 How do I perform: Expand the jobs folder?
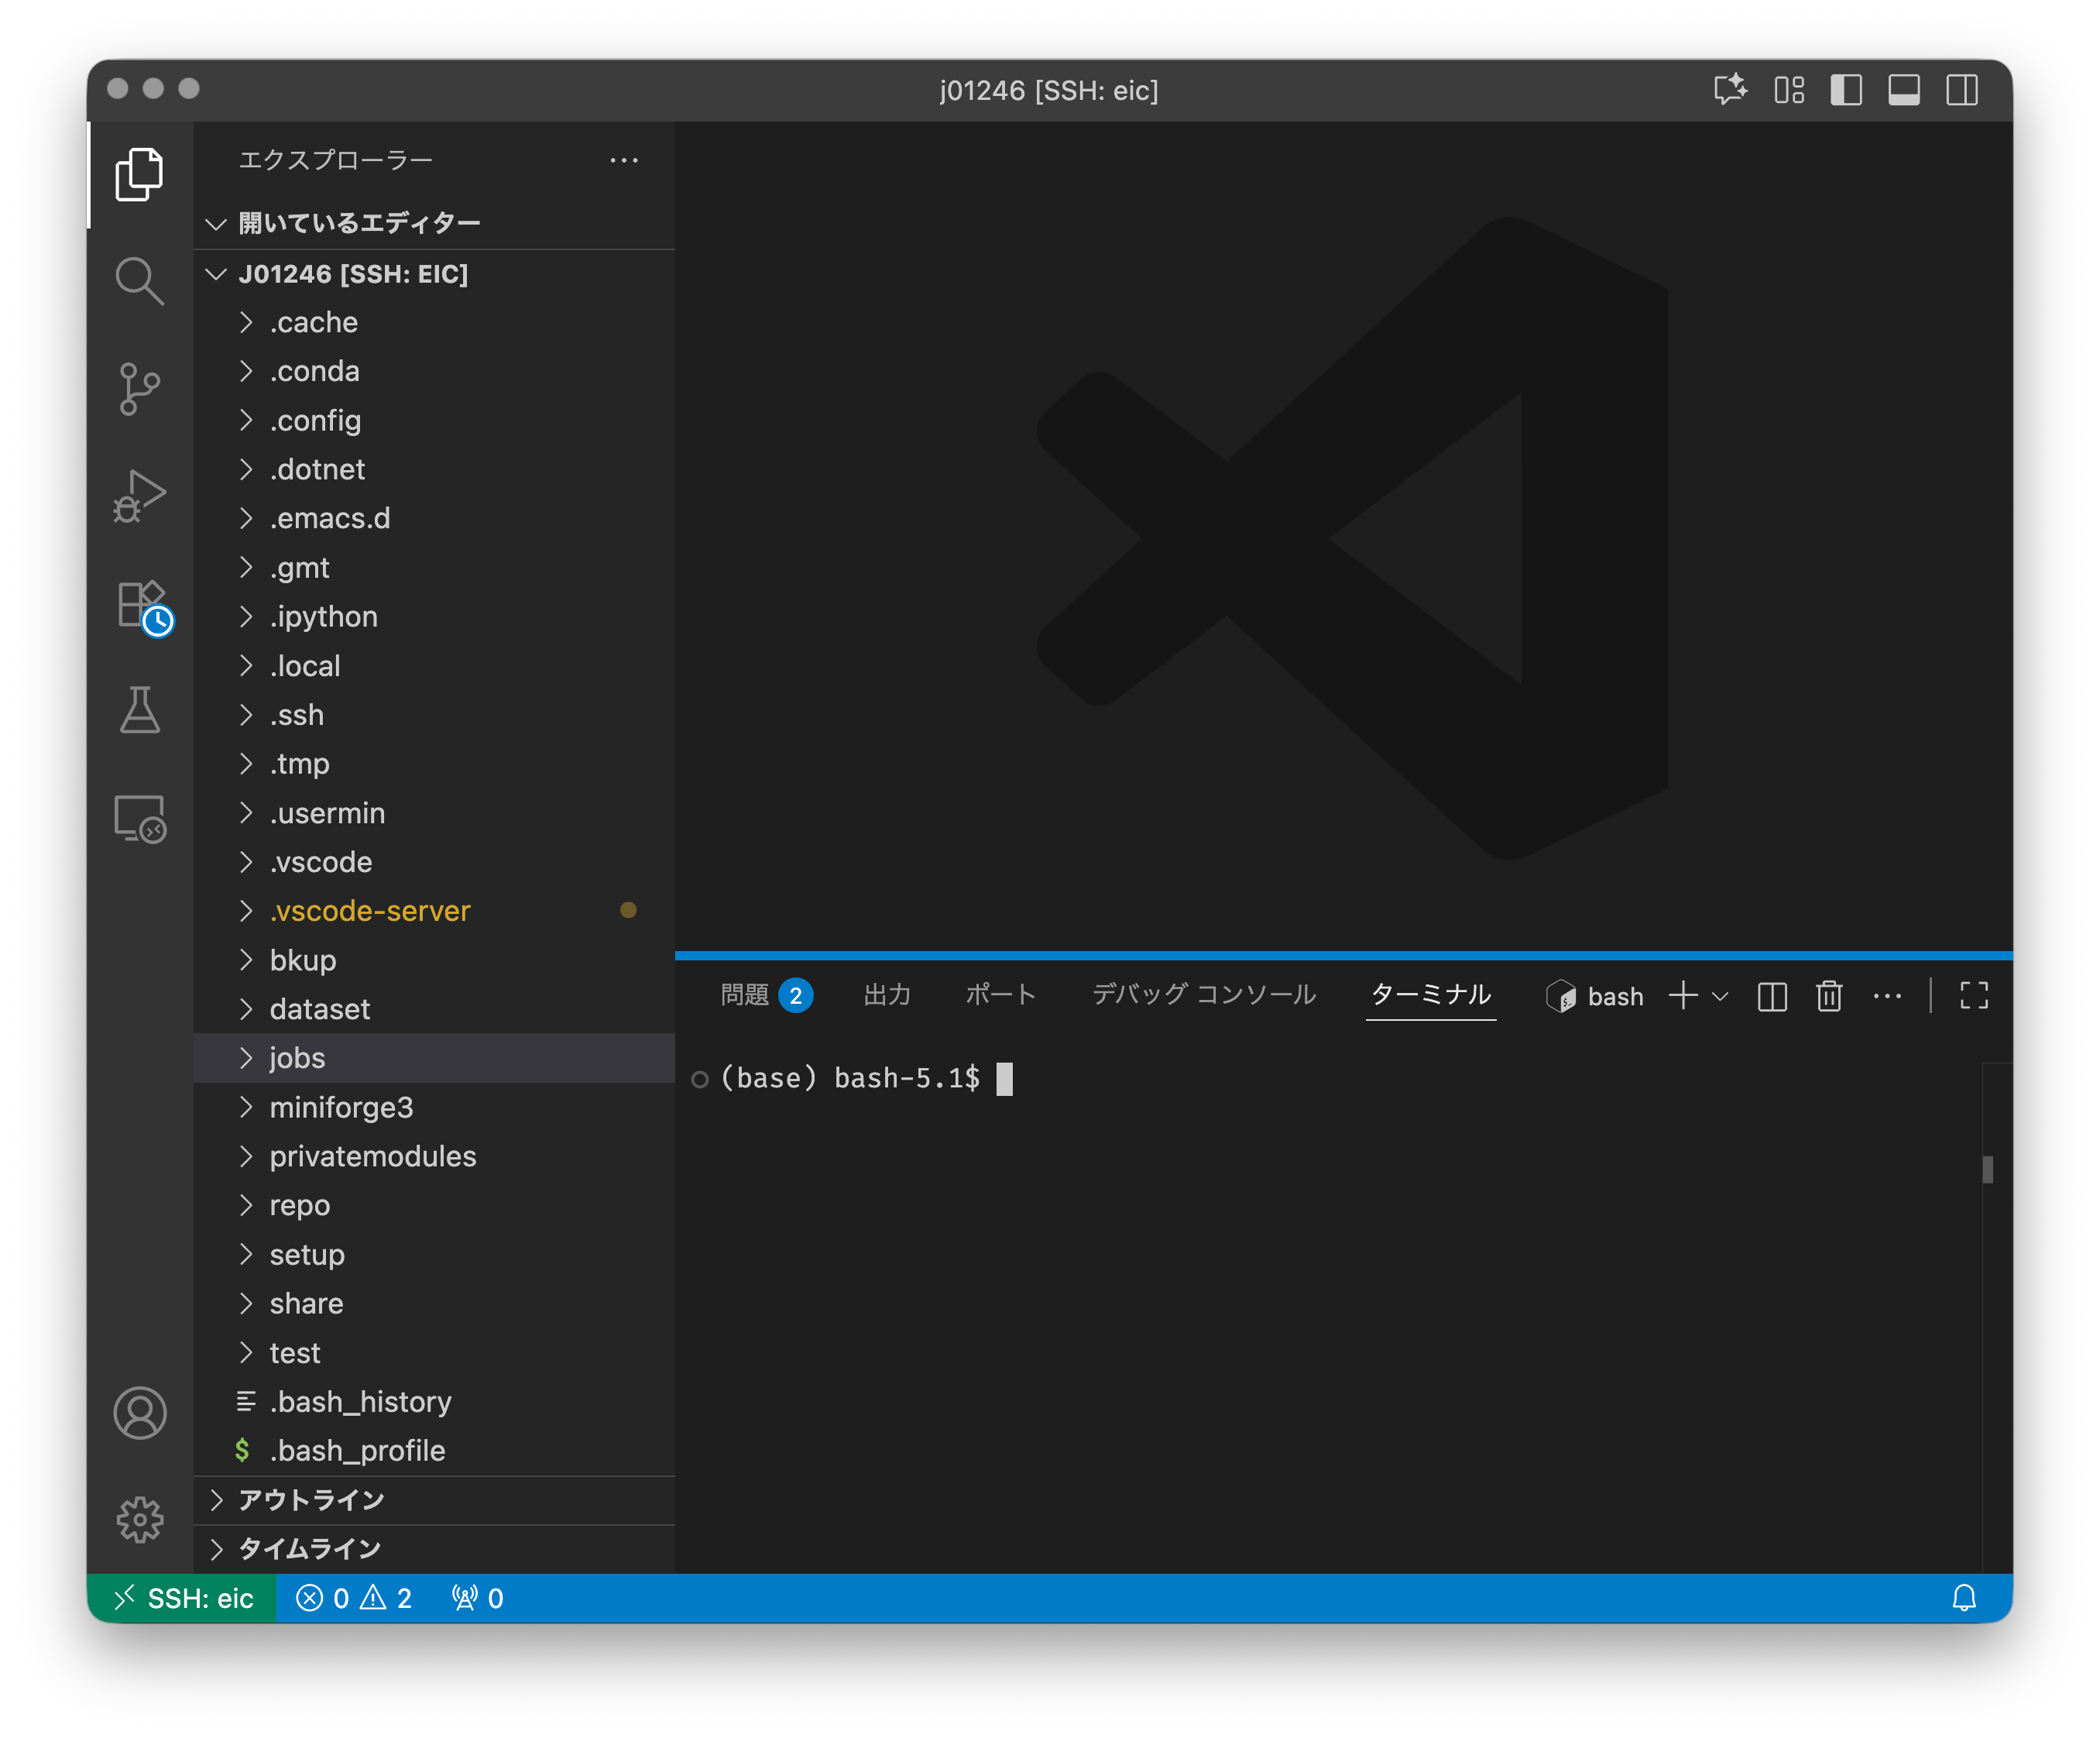click(297, 1058)
